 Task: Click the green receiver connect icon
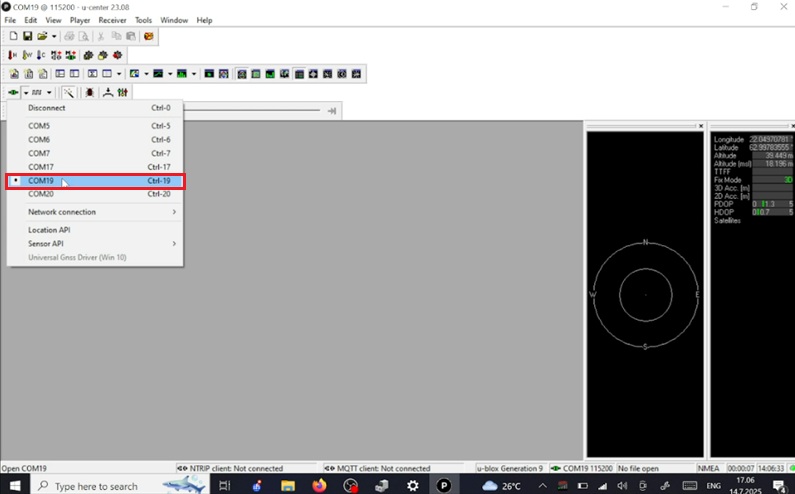13,92
